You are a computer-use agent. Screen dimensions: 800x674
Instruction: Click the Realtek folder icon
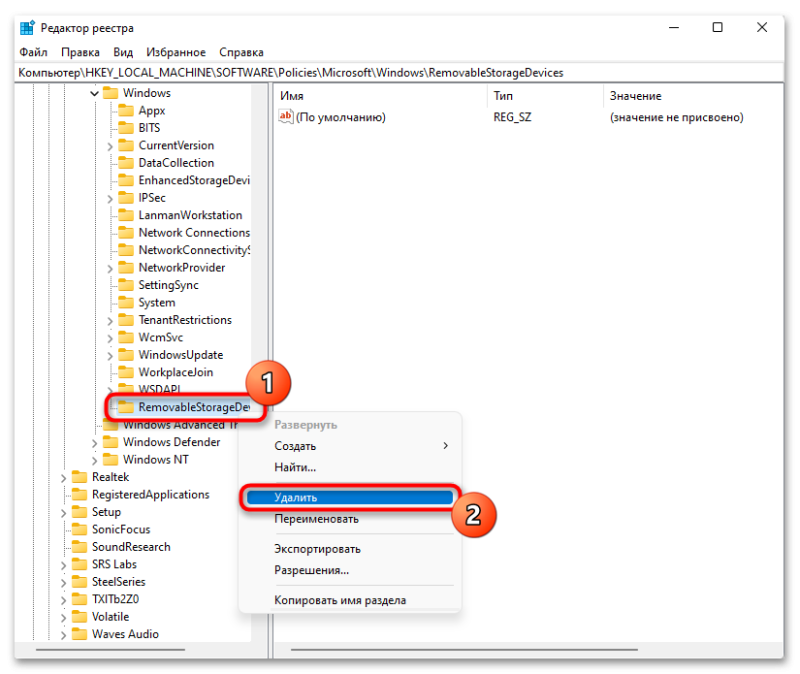coord(79,477)
